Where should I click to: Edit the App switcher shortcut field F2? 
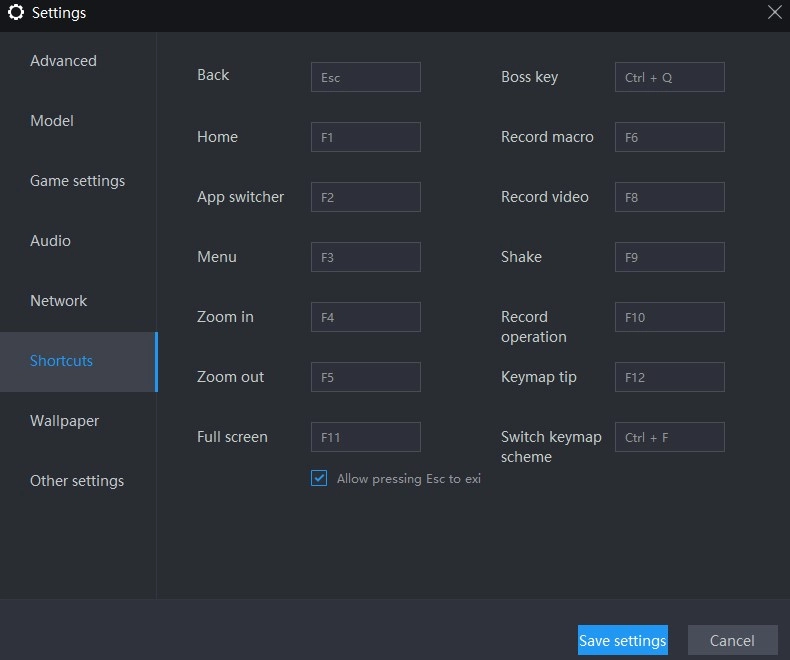coord(366,197)
